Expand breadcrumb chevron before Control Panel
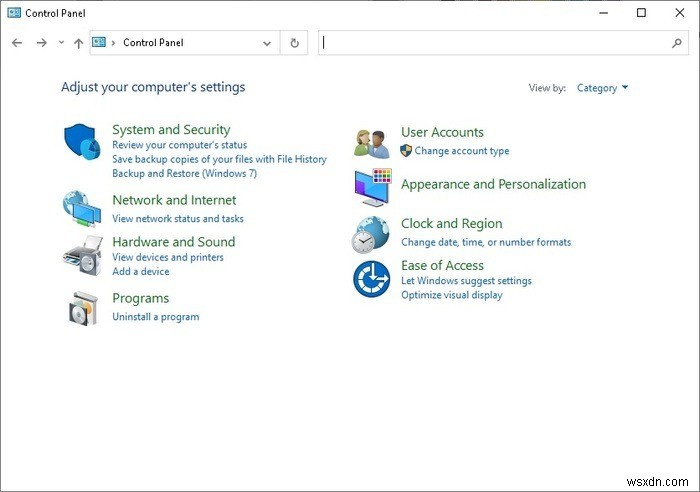Viewport: 700px width, 492px height. point(113,43)
